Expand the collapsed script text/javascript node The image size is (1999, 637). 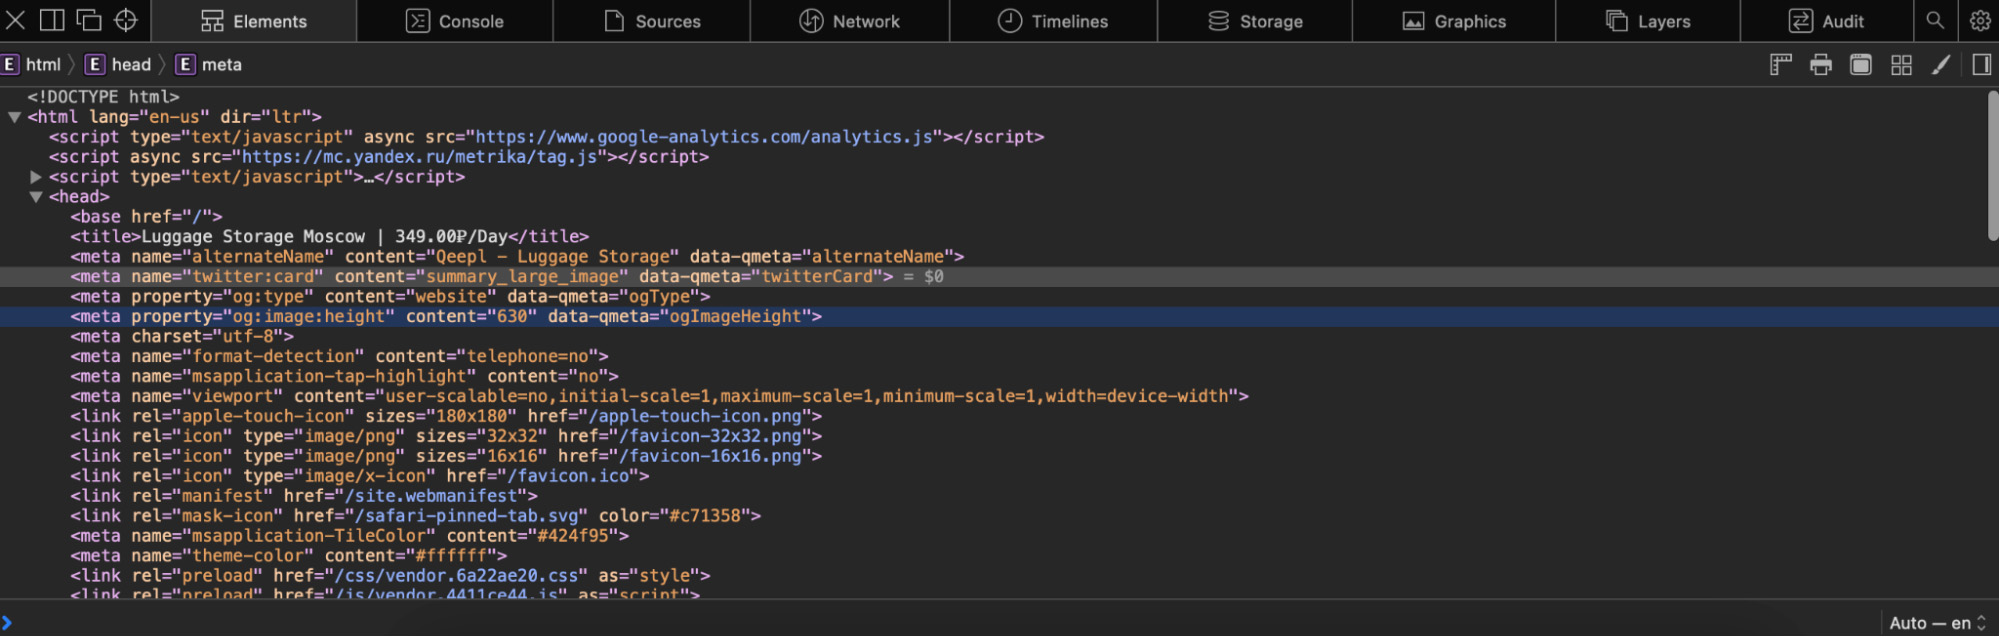click(36, 177)
